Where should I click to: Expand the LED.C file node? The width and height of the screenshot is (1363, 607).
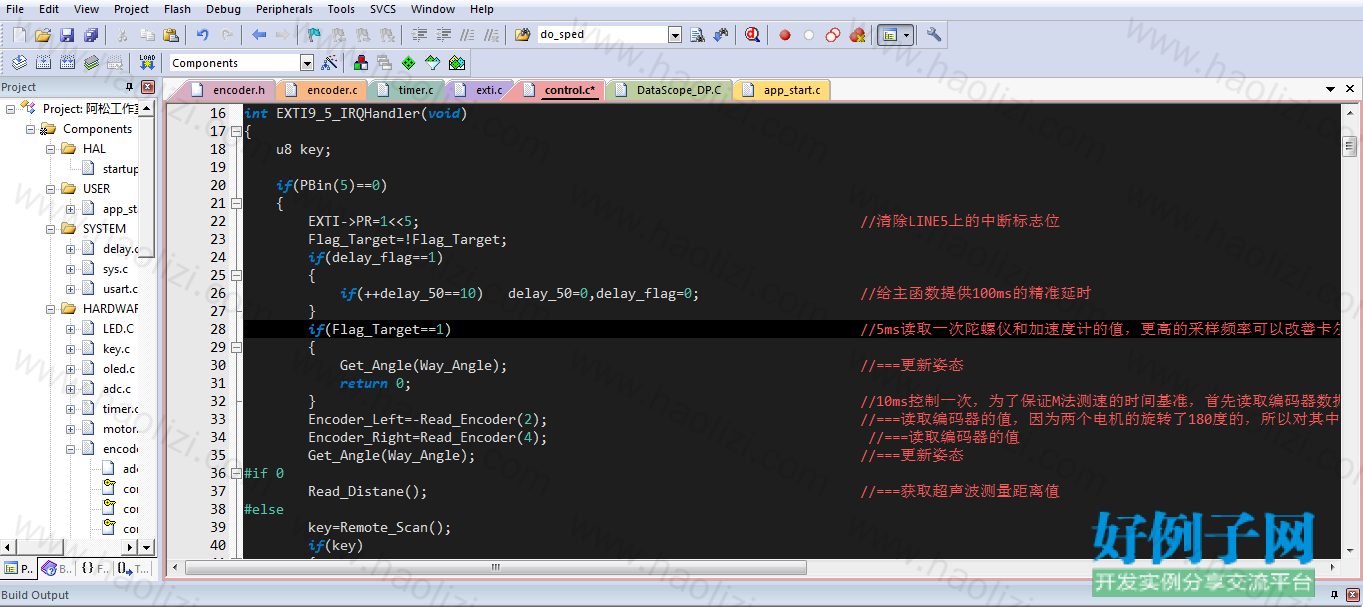tap(71, 329)
